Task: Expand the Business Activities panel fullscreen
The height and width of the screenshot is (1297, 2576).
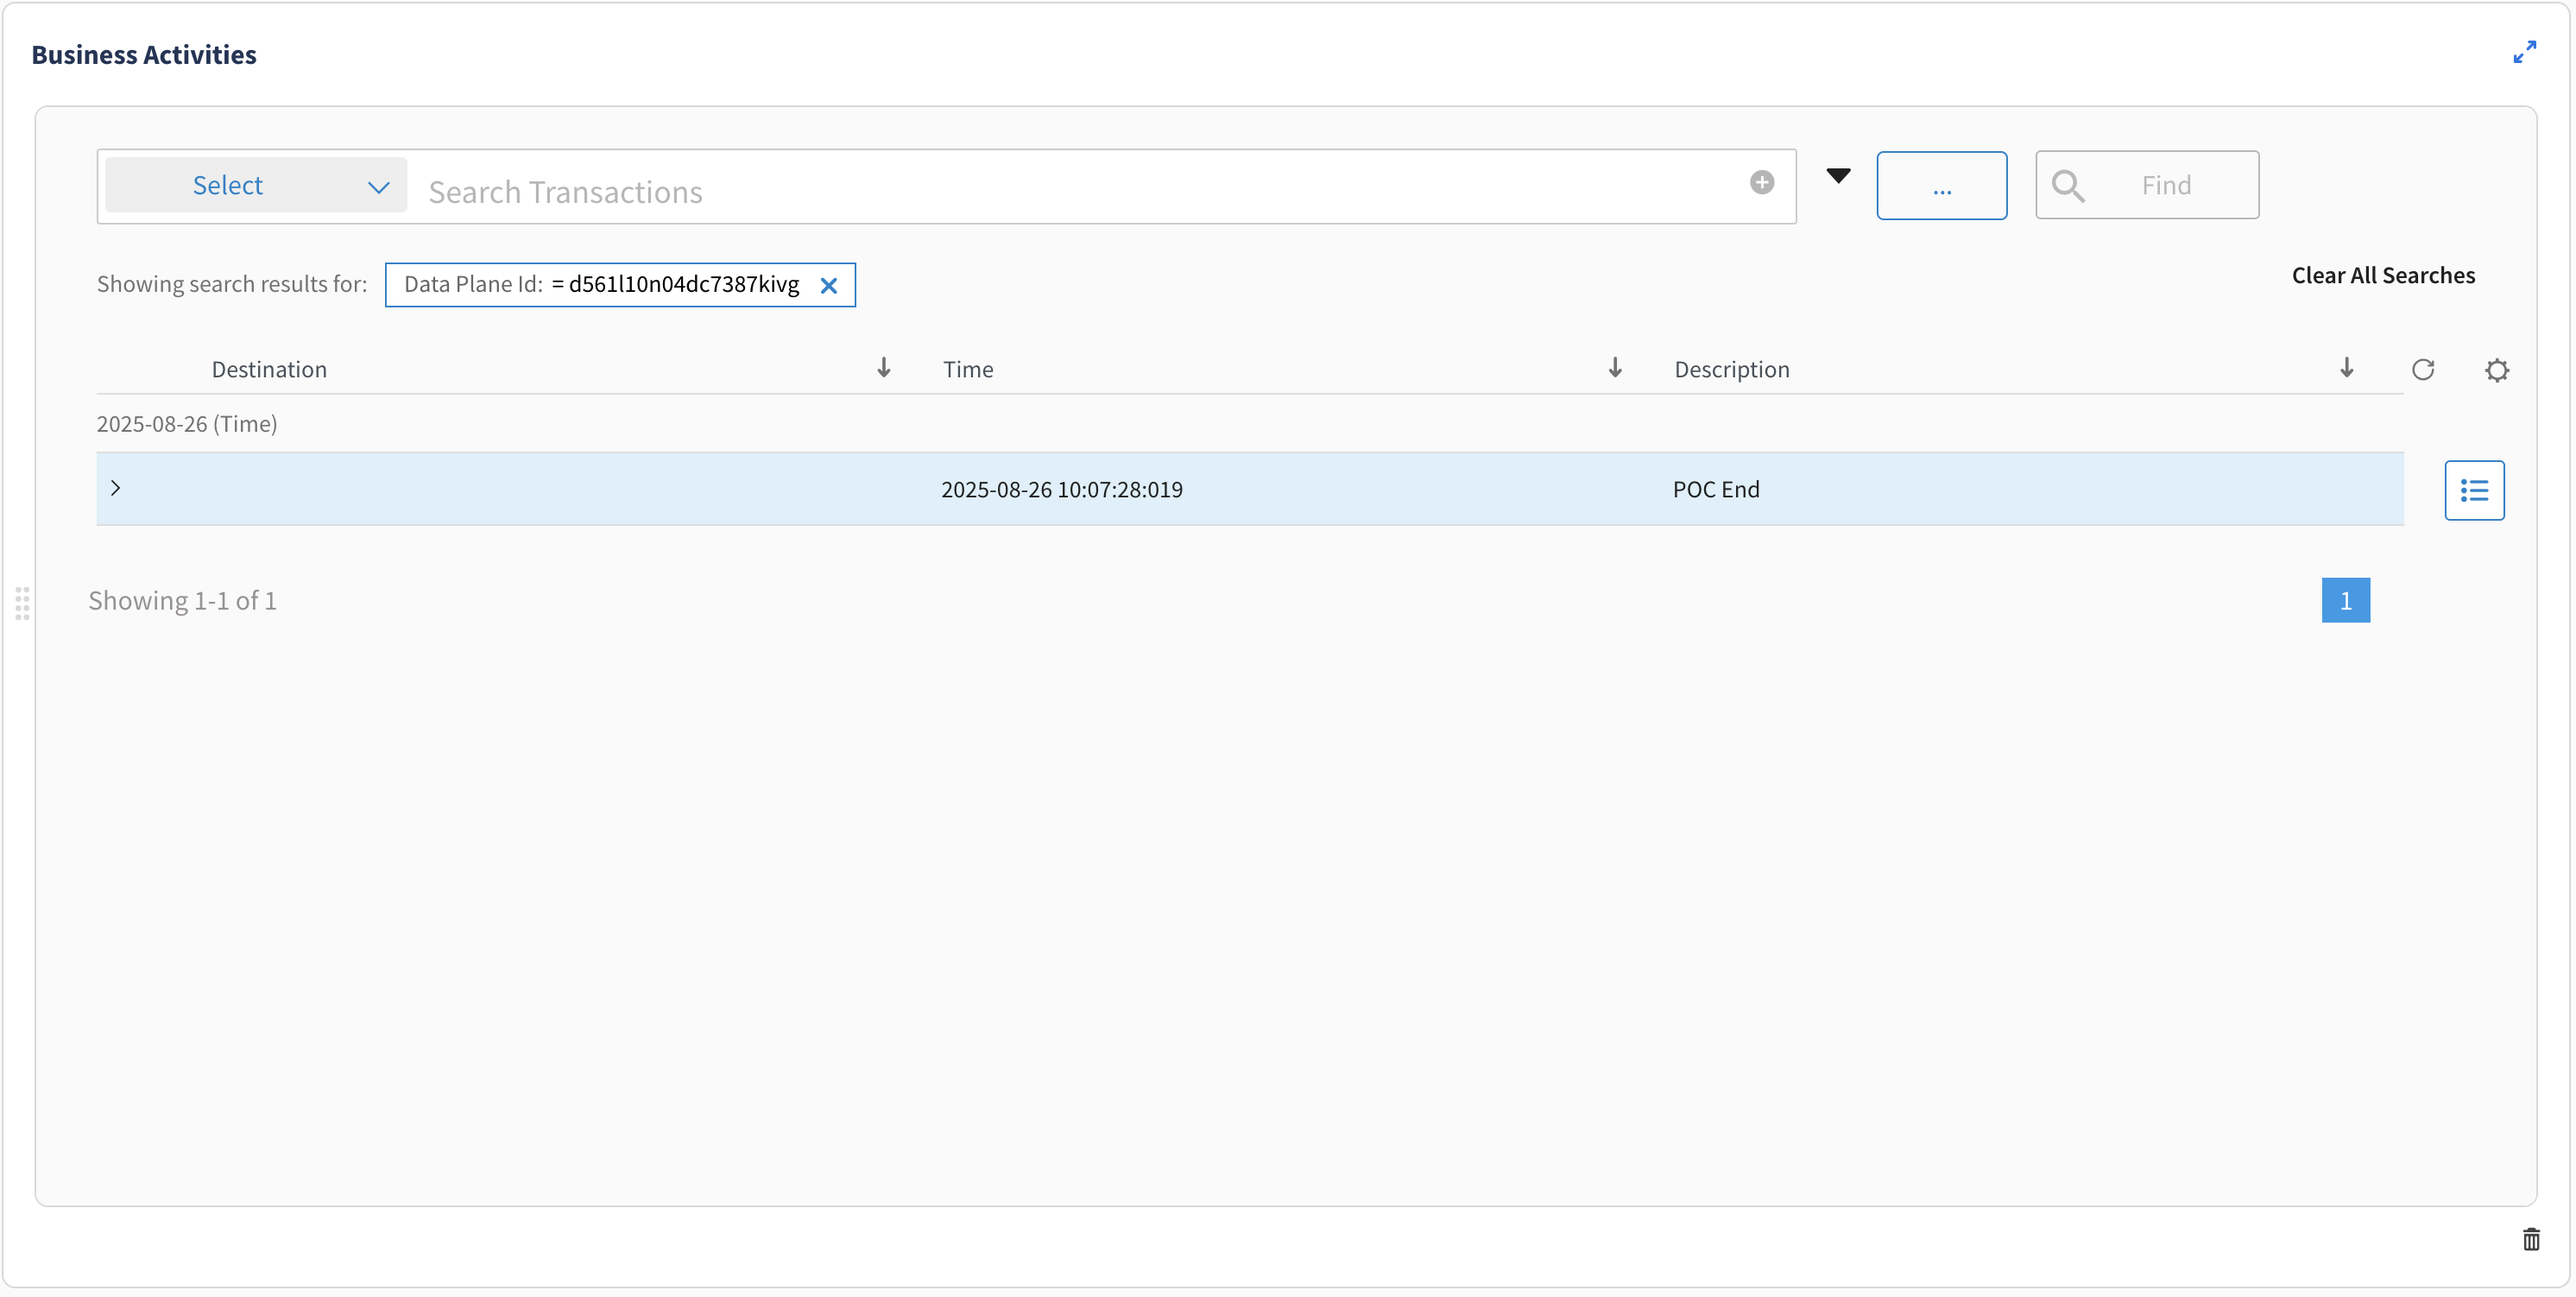Action: click(x=2524, y=52)
